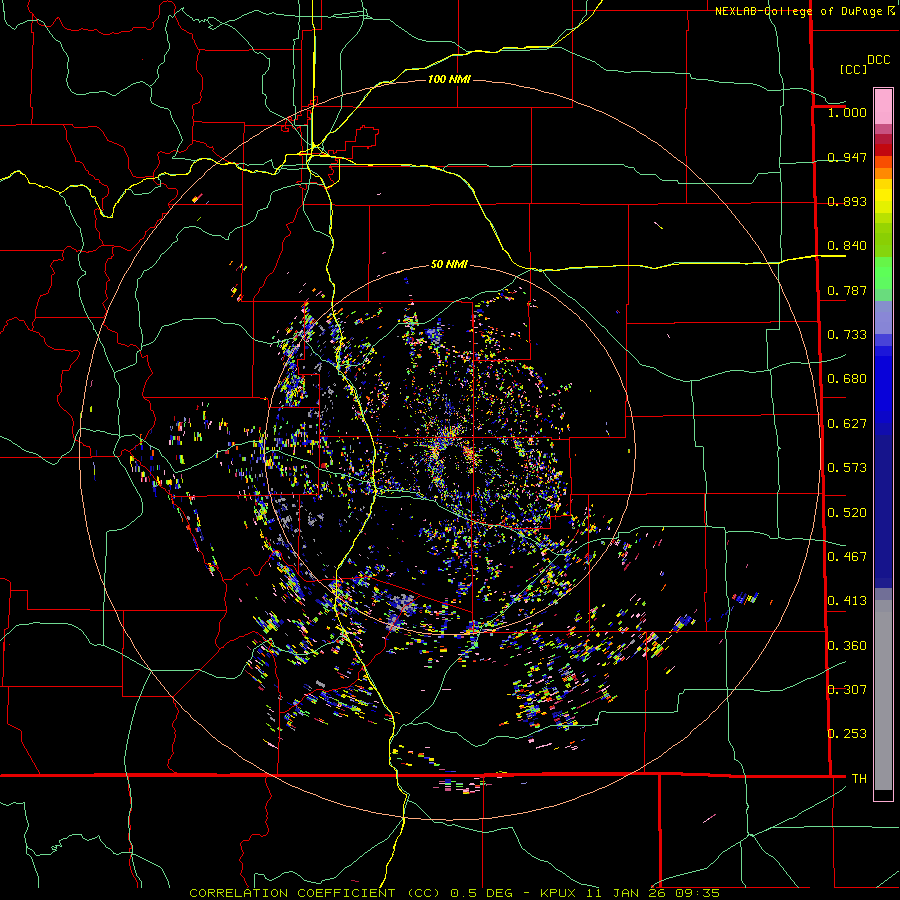Click the bright green color bar segment
The height and width of the screenshot is (900, 900).
coord(883,273)
